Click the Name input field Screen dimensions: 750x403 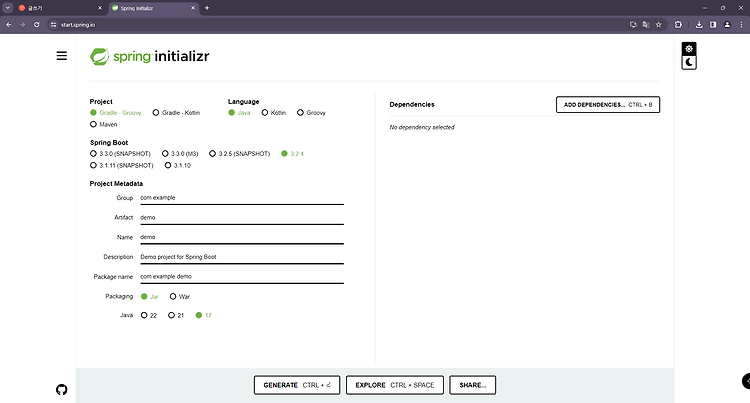(242, 237)
